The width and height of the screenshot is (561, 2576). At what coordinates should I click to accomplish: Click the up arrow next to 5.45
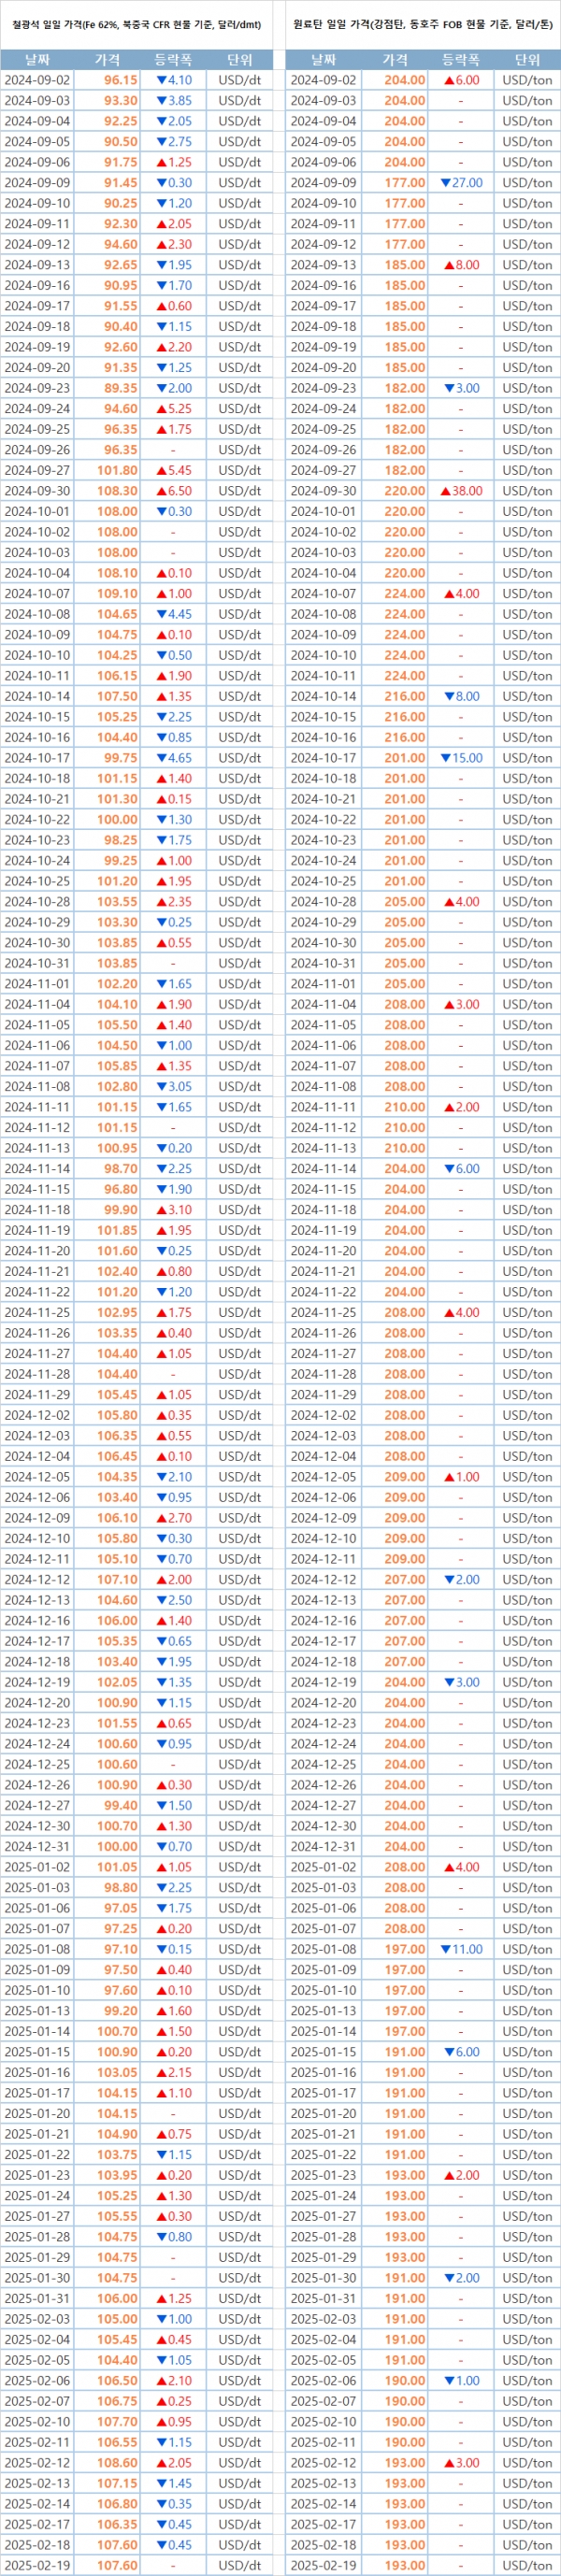(x=161, y=470)
